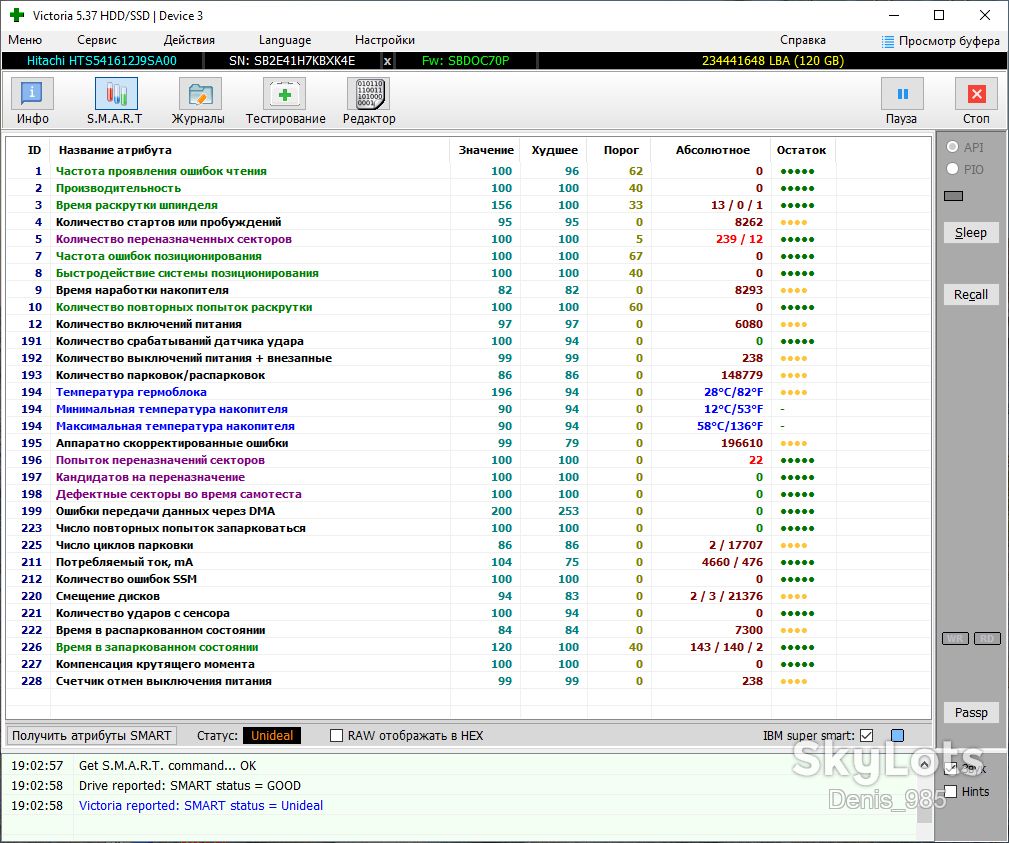Click the drive model Hitachi HTS541612J9SA00
Screen dimensions: 1009x843
click(102, 60)
